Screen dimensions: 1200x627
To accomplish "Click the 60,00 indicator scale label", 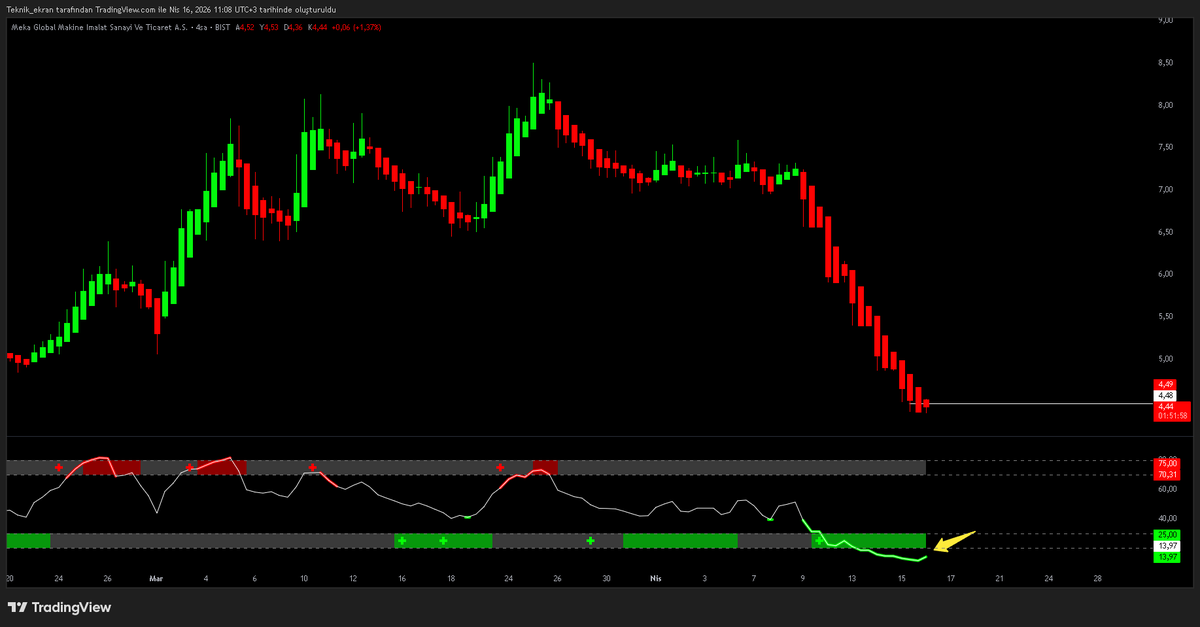I will pos(1166,489).
